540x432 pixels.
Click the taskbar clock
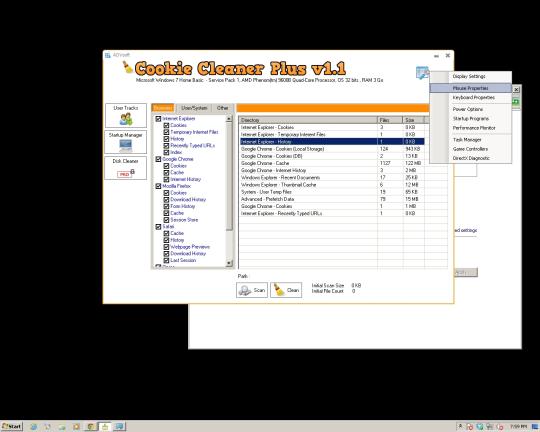pyautogui.click(x=518, y=426)
